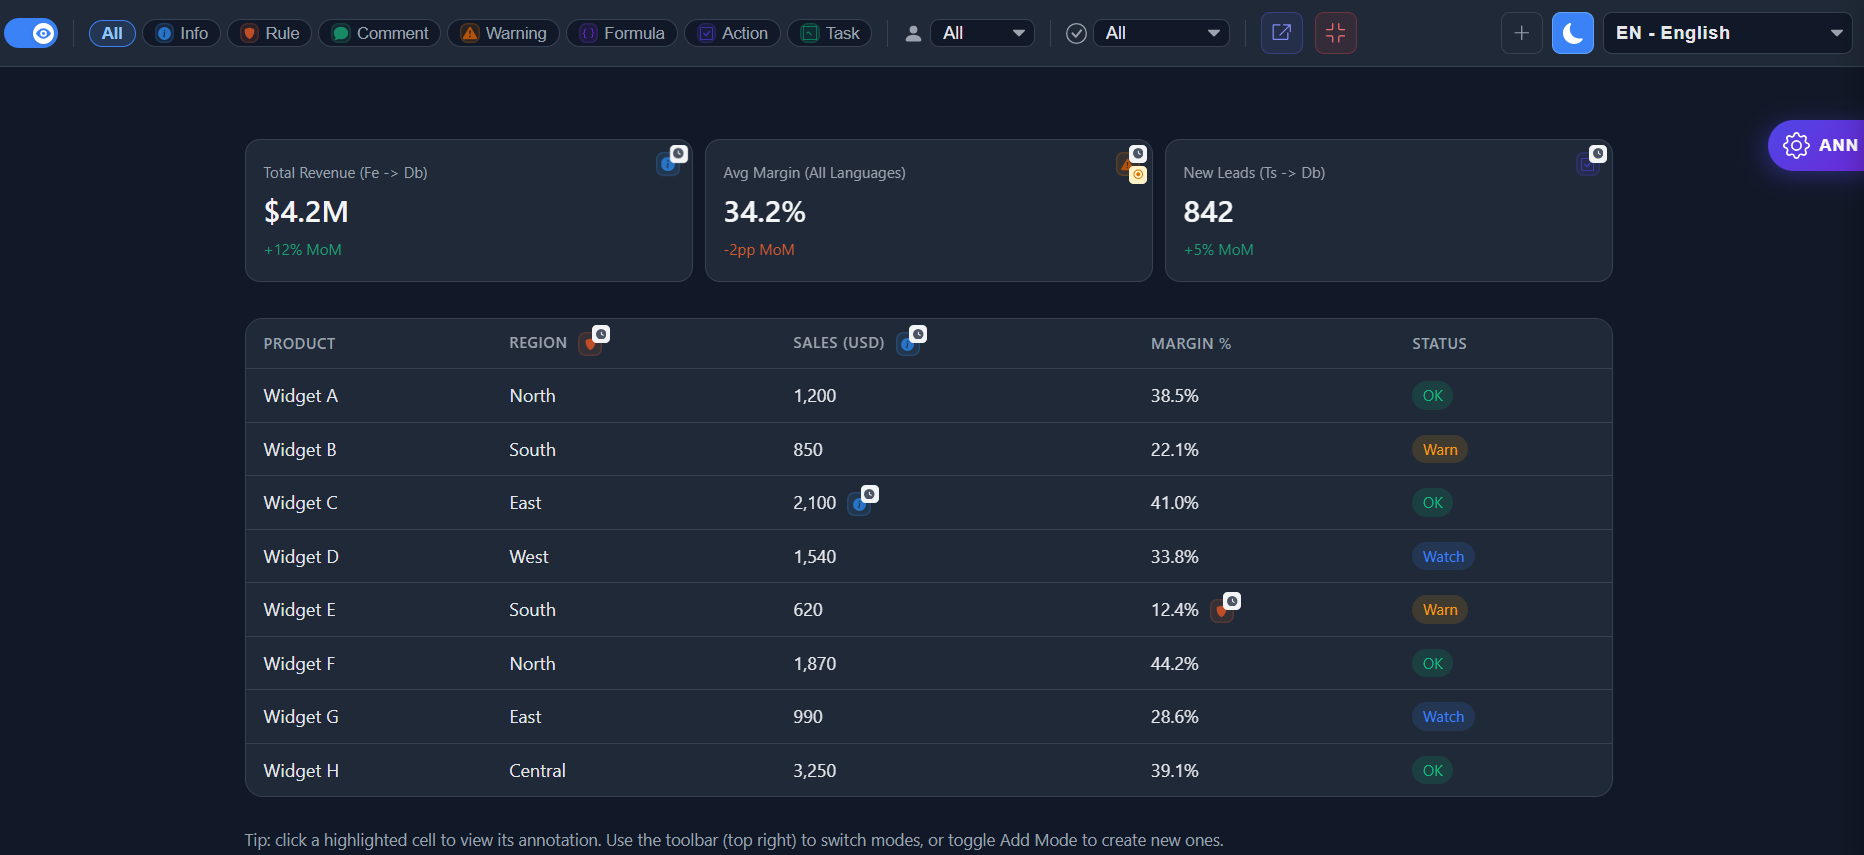Open the rule annotation on REGION header
Screen dimensions: 1864x855
tap(590, 344)
